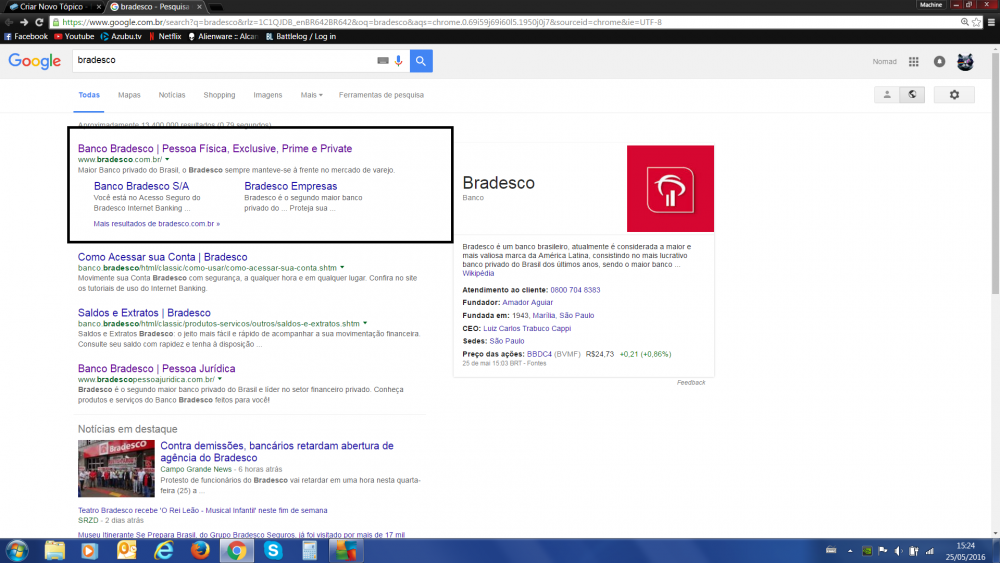
Task: Open Como Acessar sua Conta result
Action: 163,257
